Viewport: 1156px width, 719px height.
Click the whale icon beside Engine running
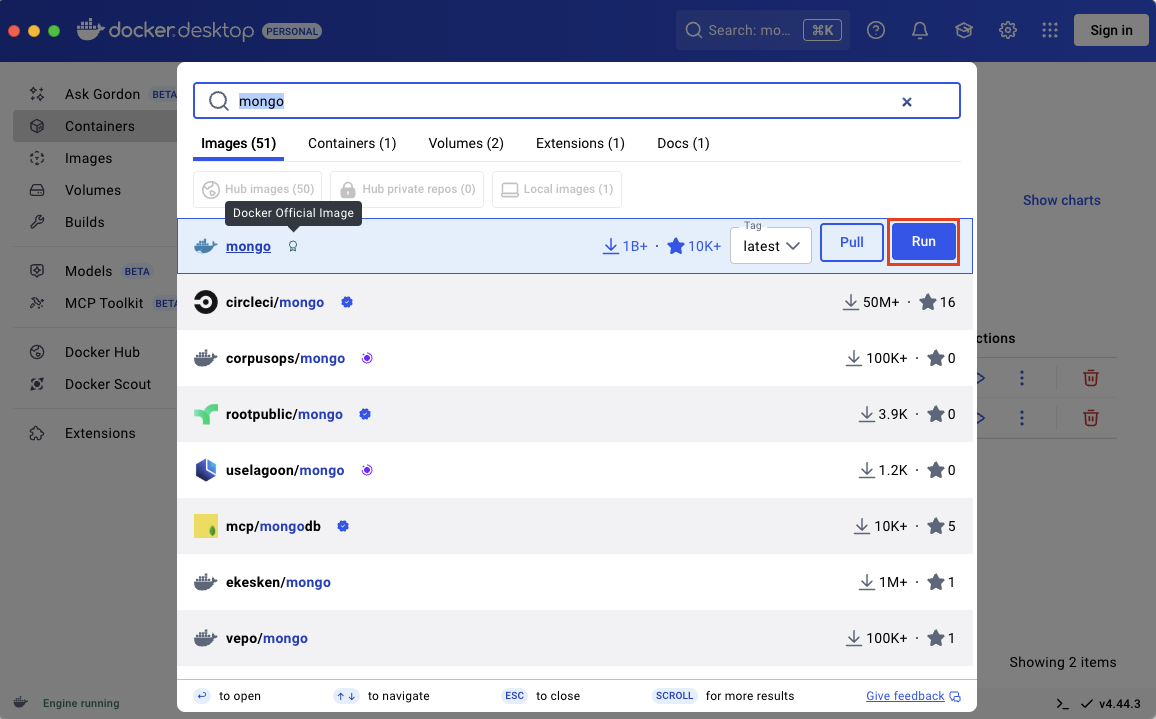21,702
